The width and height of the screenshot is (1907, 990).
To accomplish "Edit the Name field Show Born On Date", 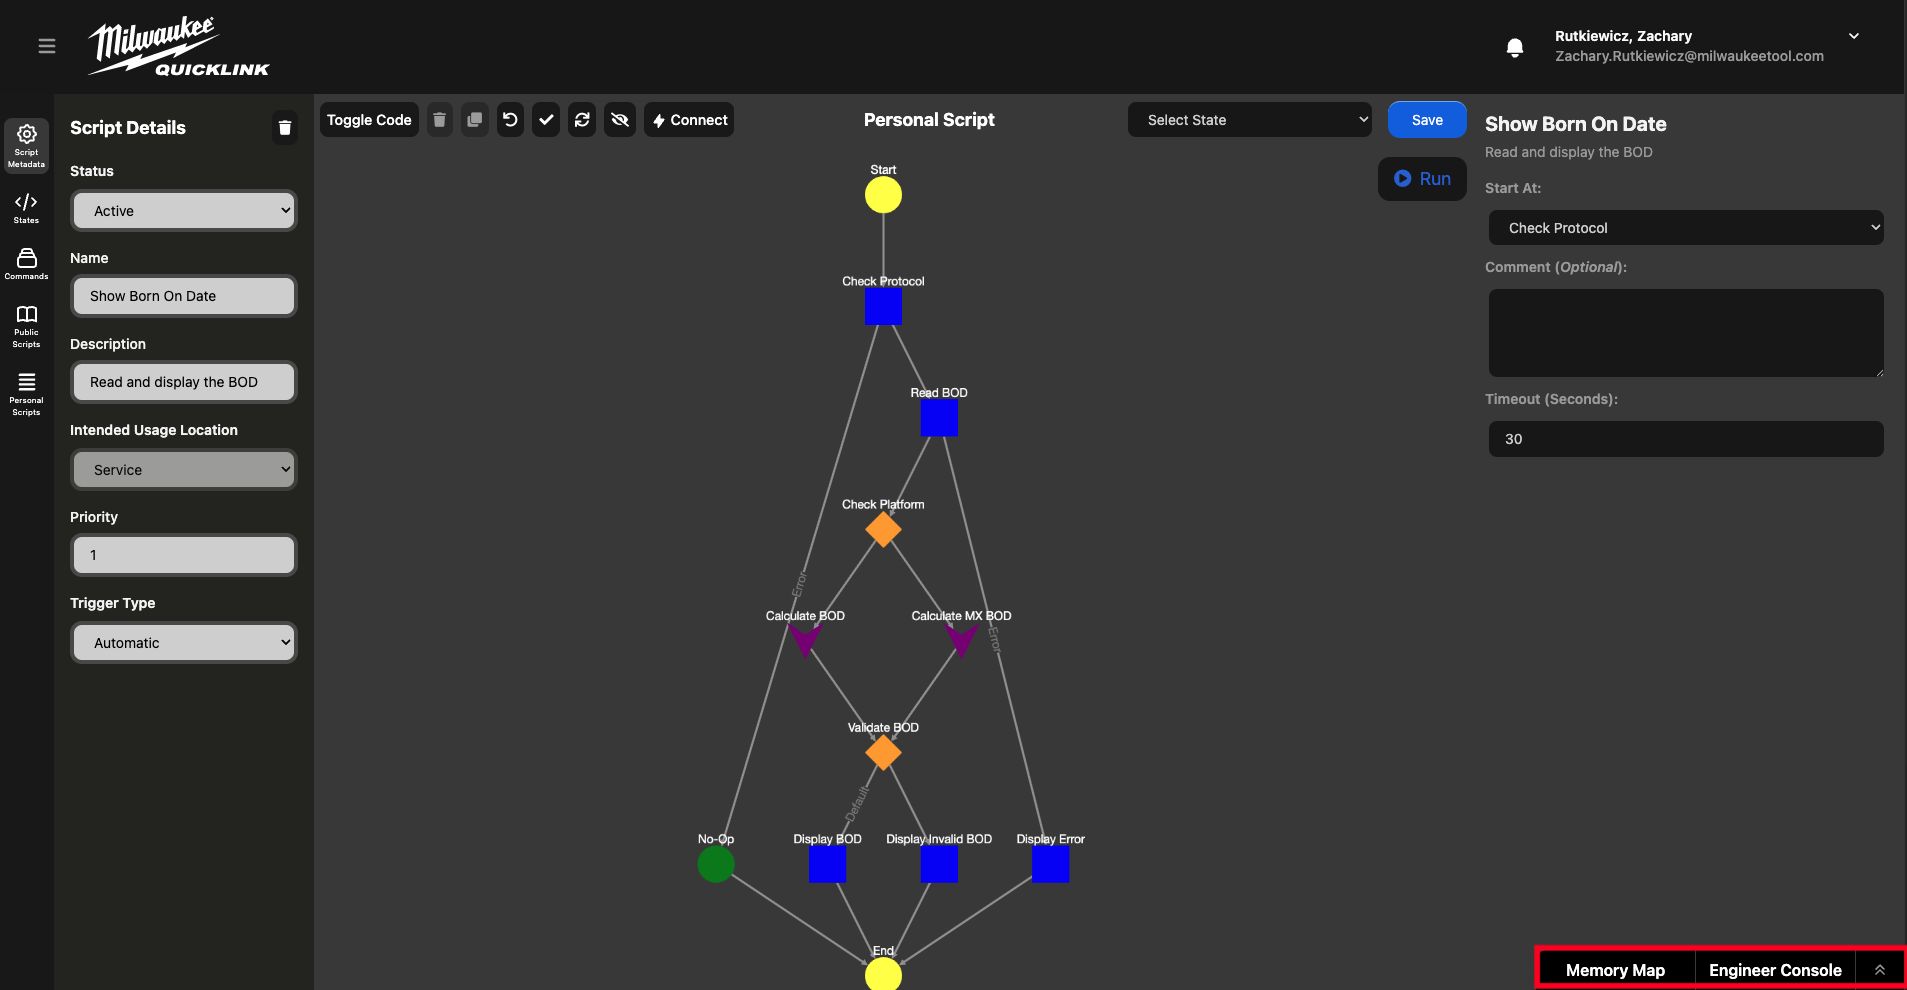I will 185,296.
